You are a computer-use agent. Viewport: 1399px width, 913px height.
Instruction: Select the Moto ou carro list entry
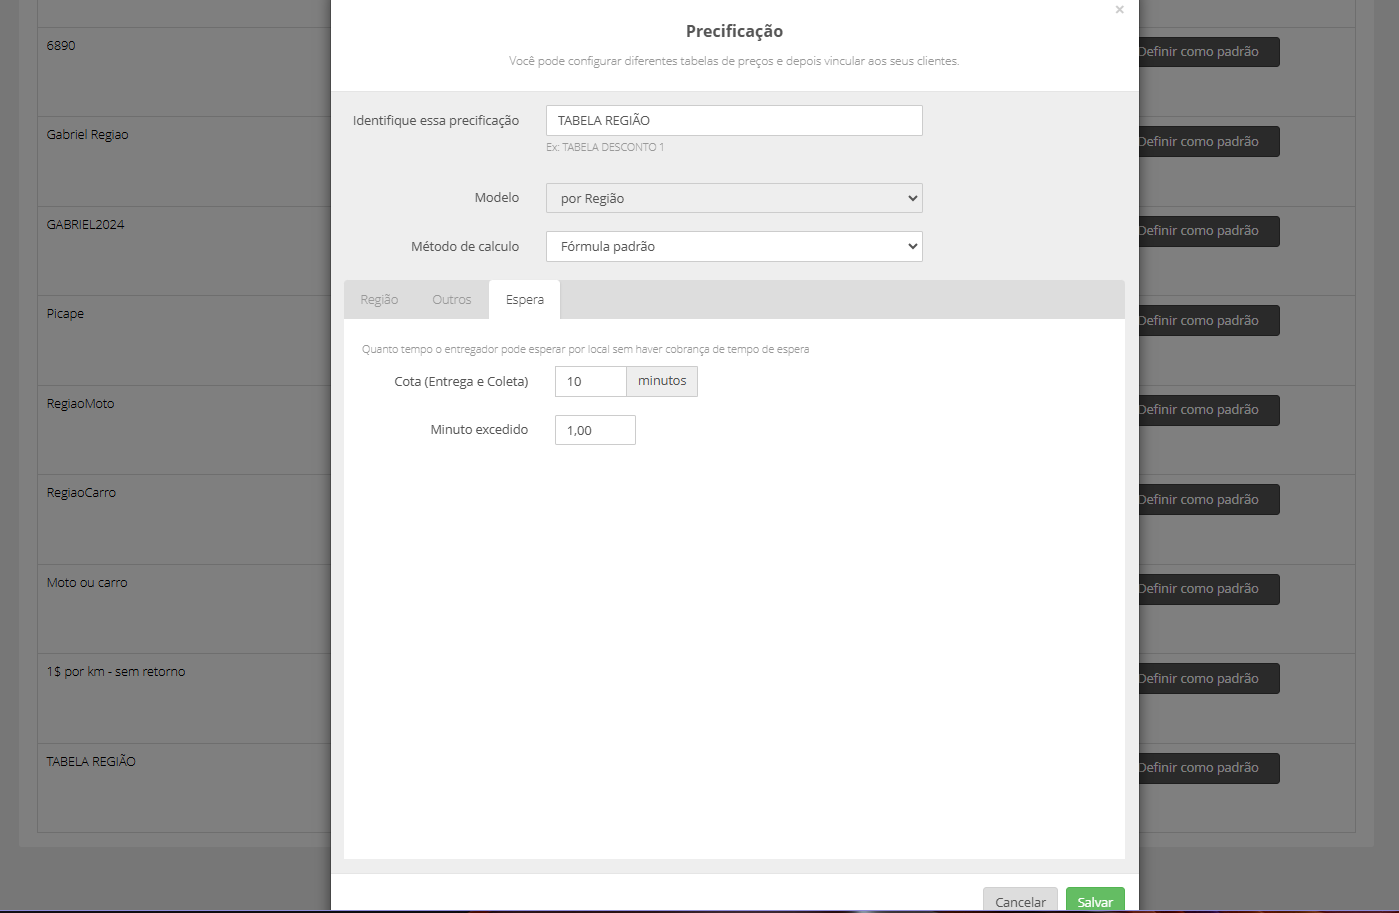(x=87, y=583)
